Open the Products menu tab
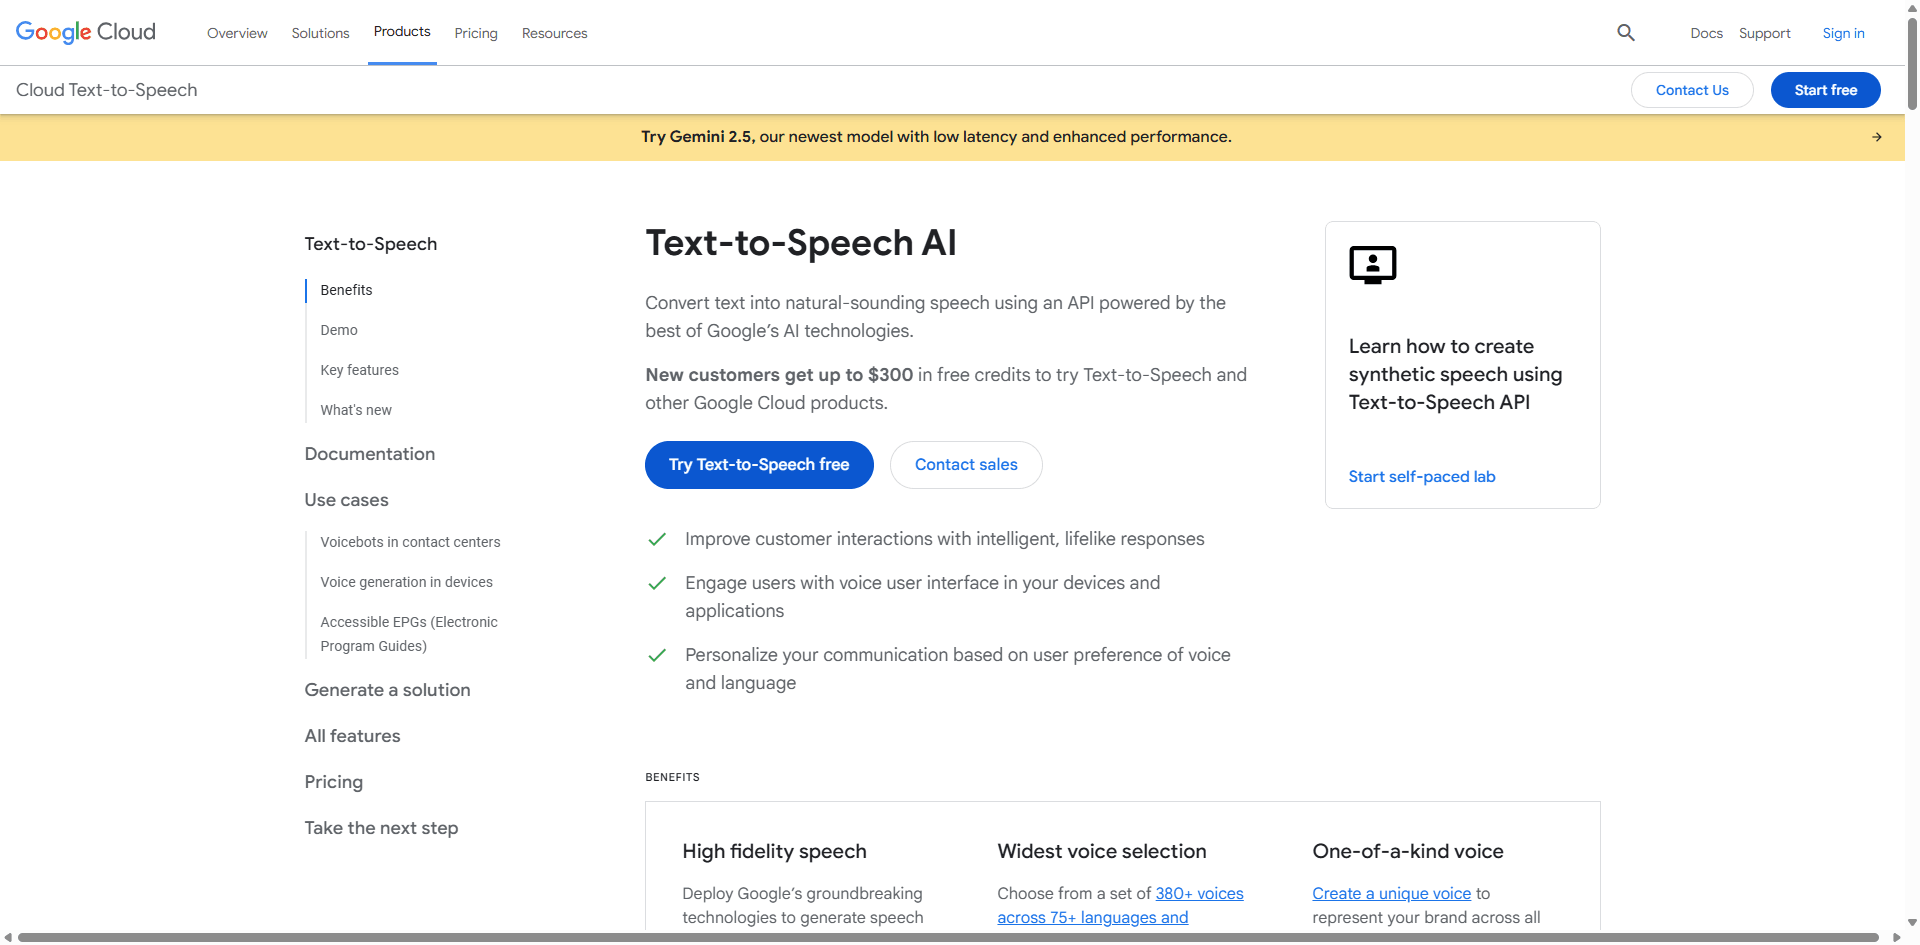 pyautogui.click(x=402, y=32)
